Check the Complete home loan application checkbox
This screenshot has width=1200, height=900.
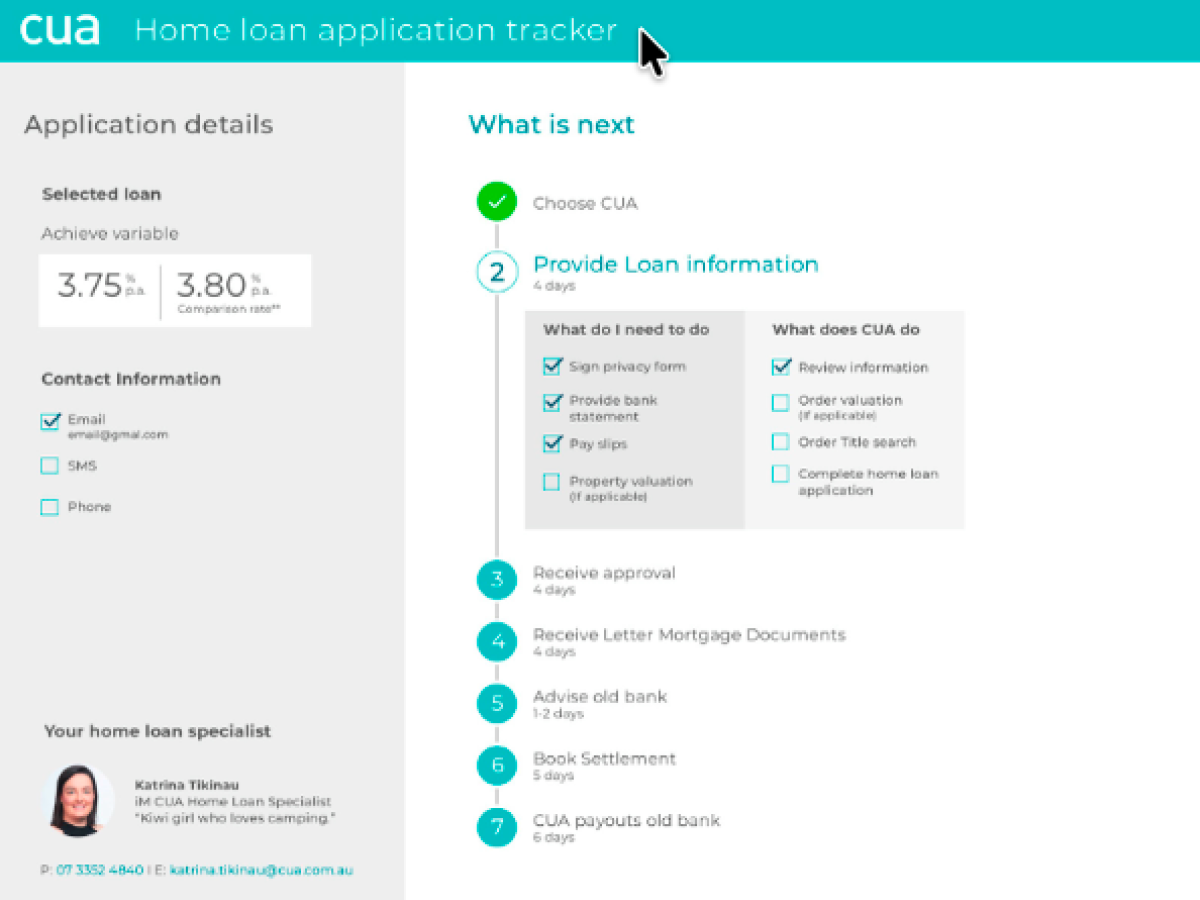(781, 474)
